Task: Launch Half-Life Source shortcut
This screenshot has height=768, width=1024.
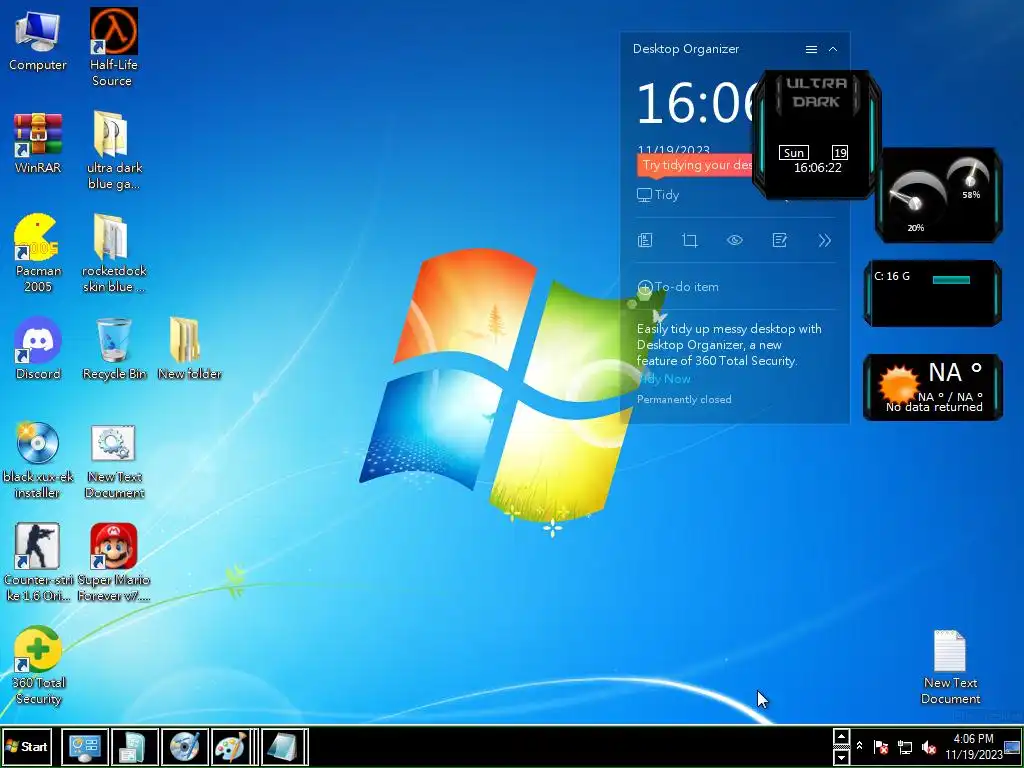Action: coord(113,47)
